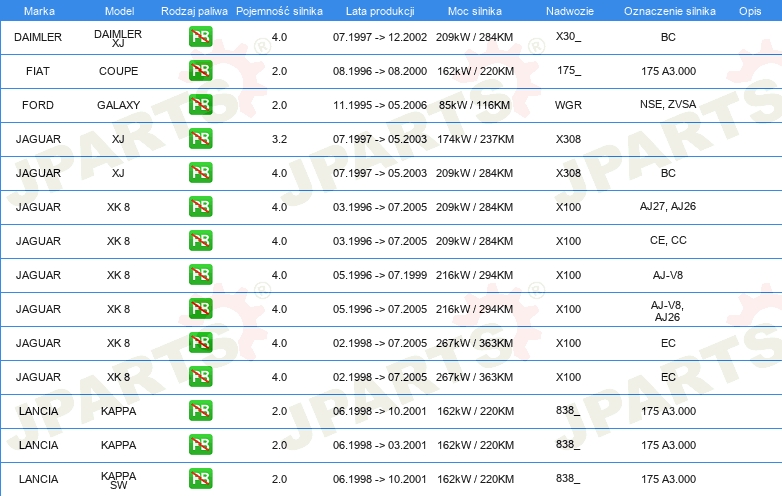Screen dimensions: 782x496
Task: Click the fuel icon in the Fiat Coupe row
Action: coord(200,71)
